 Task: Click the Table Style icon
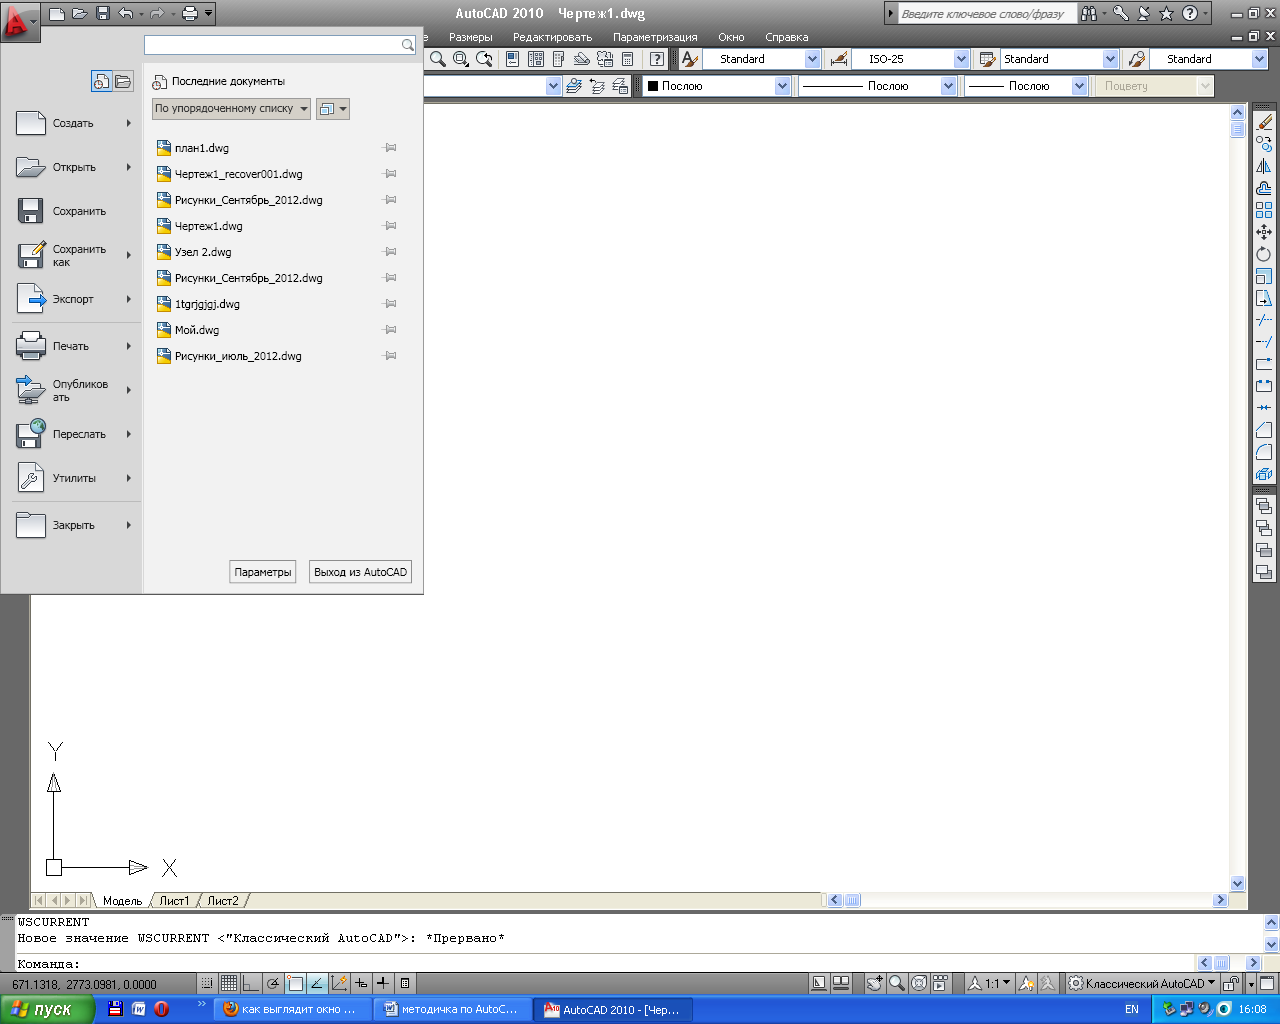[987, 59]
